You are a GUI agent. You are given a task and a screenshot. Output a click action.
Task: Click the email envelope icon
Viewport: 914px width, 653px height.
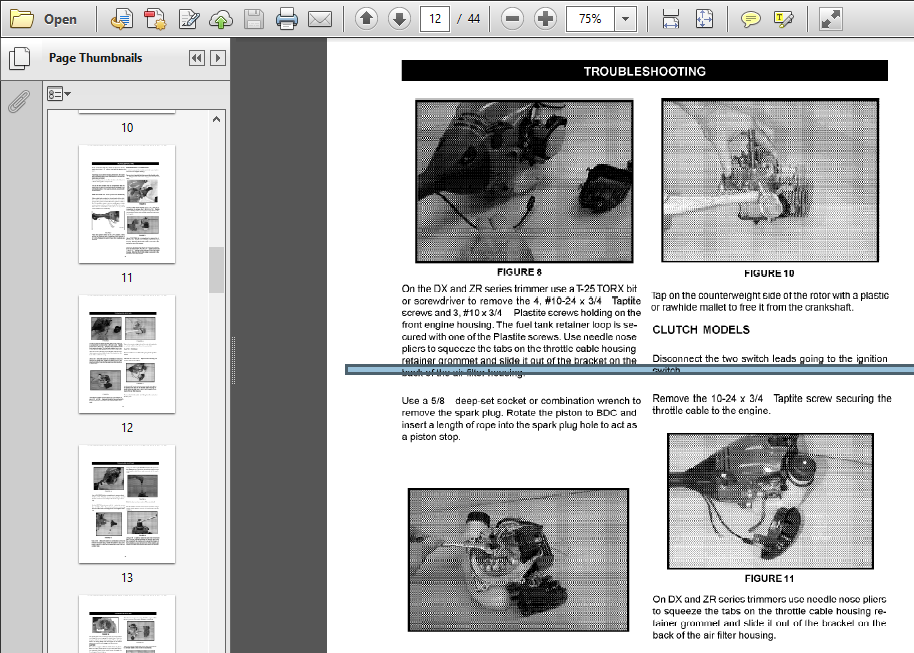click(320, 19)
